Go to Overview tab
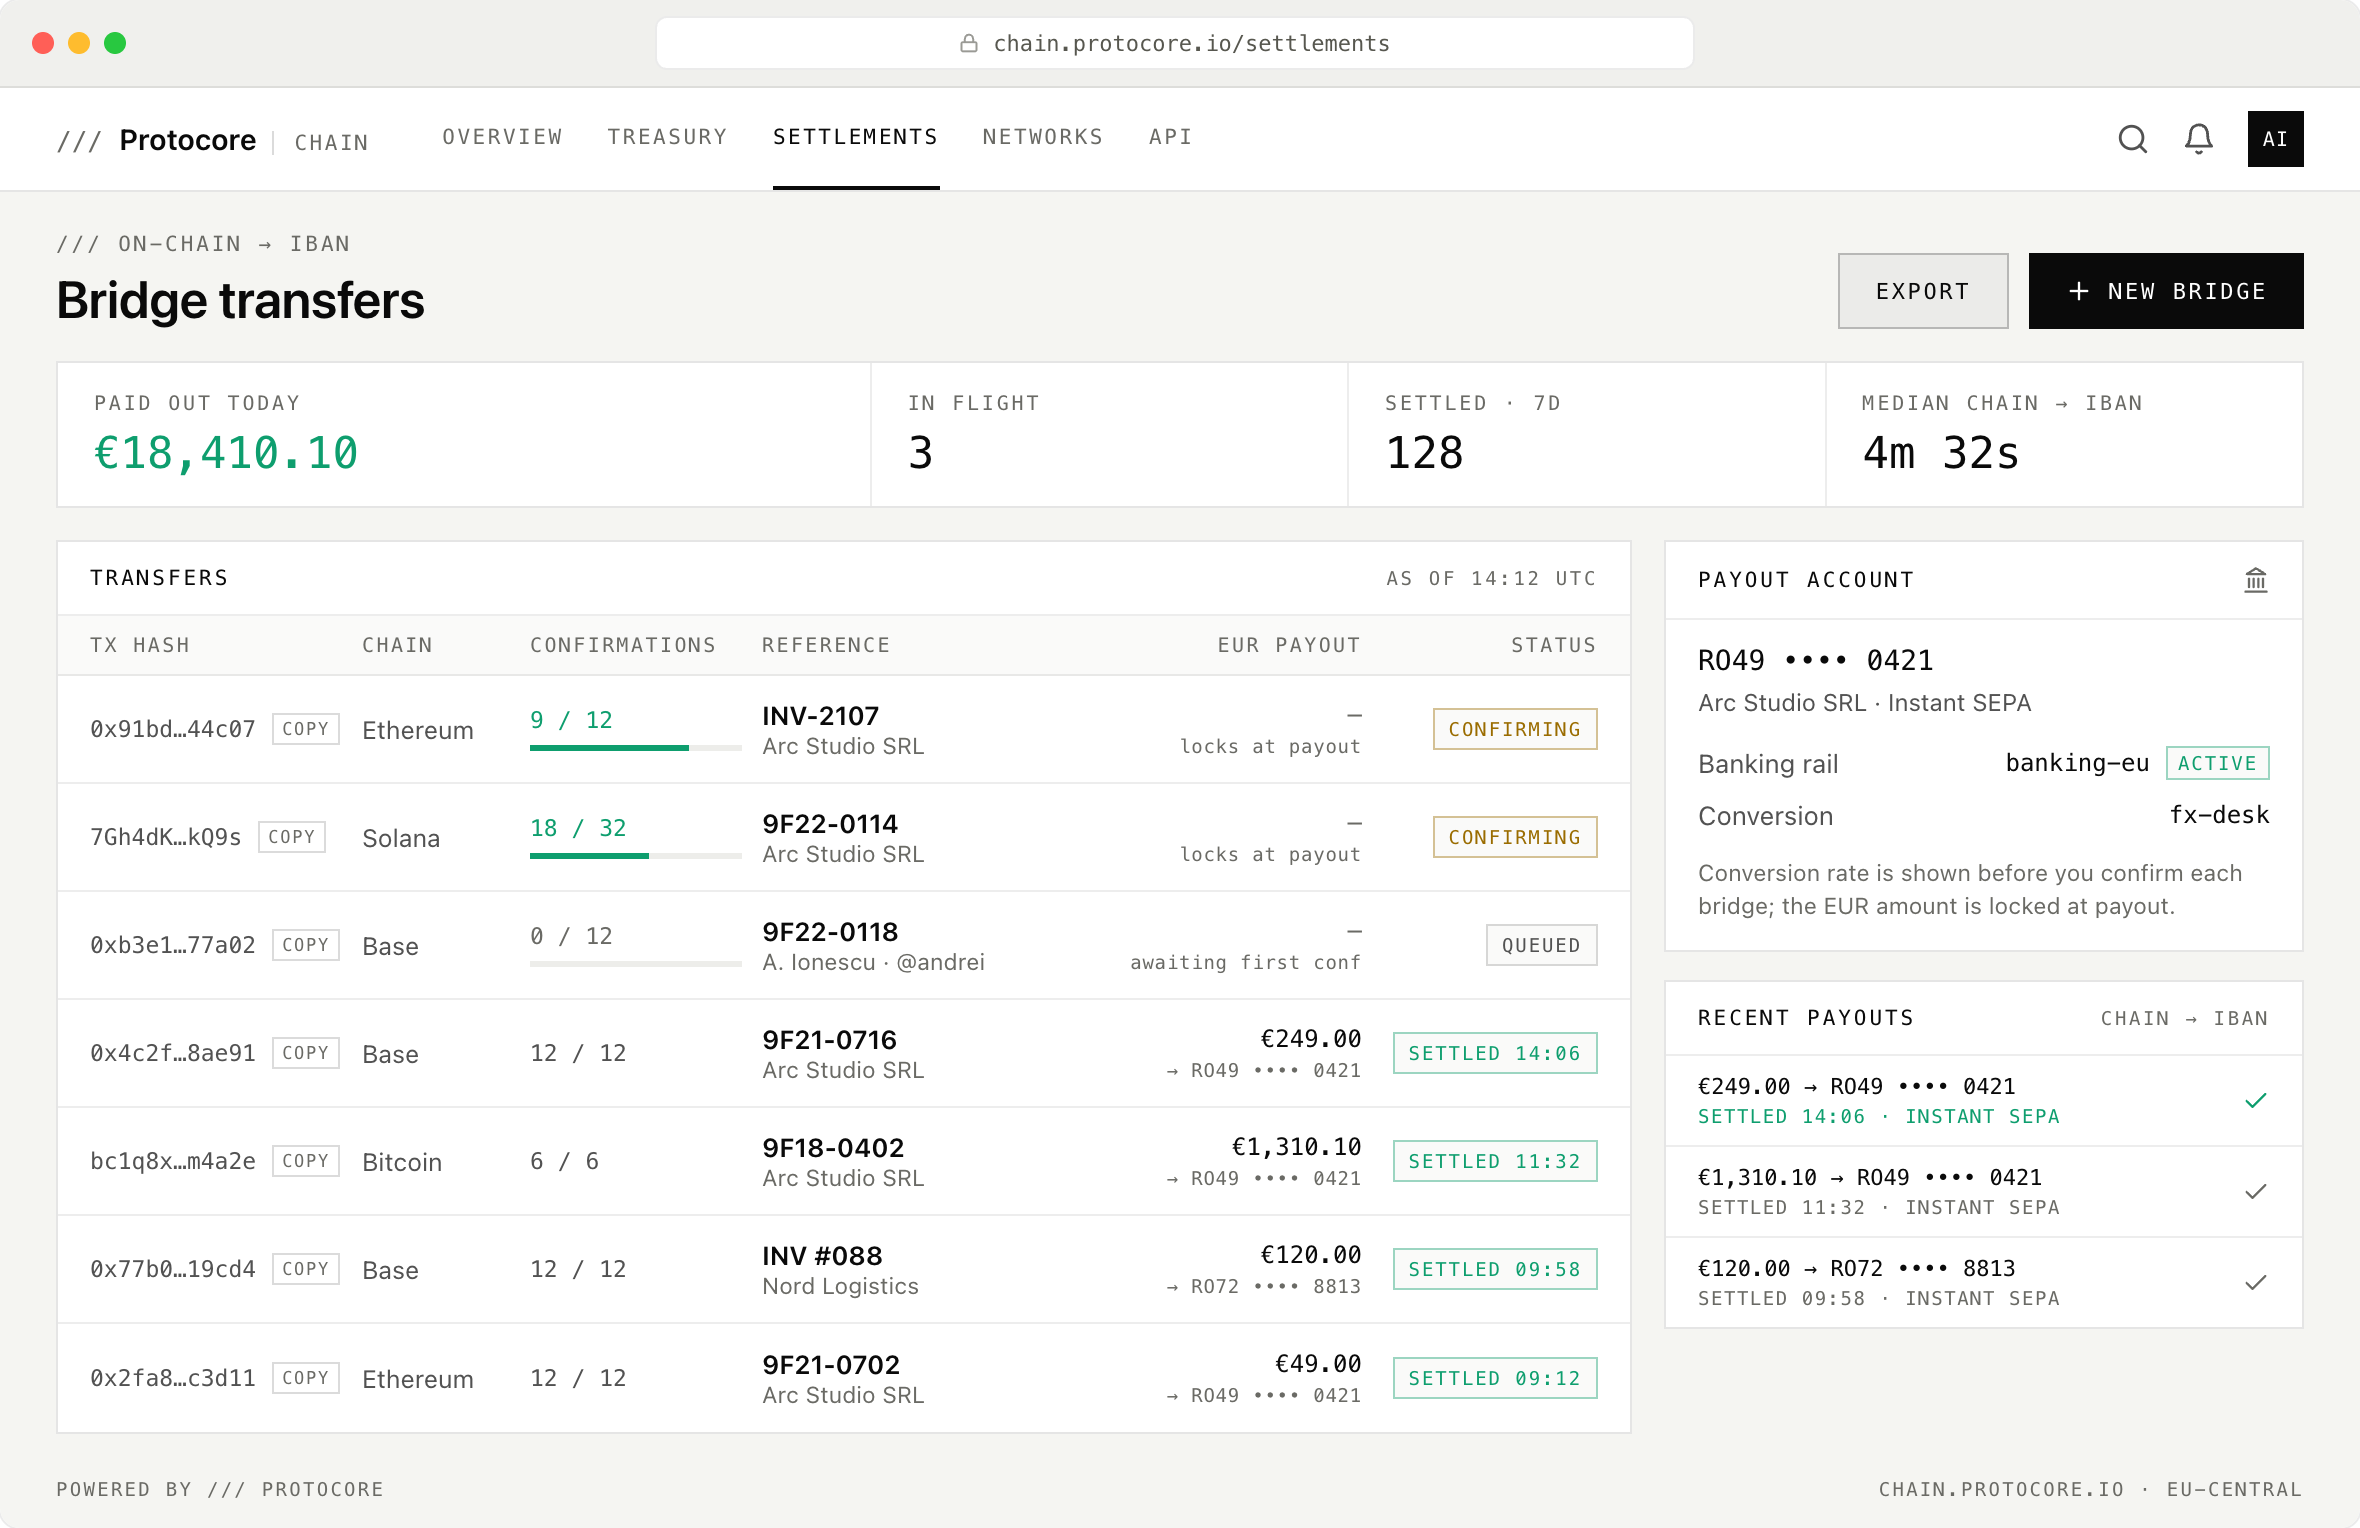Viewport: 2360px width, 1528px height. click(x=503, y=137)
